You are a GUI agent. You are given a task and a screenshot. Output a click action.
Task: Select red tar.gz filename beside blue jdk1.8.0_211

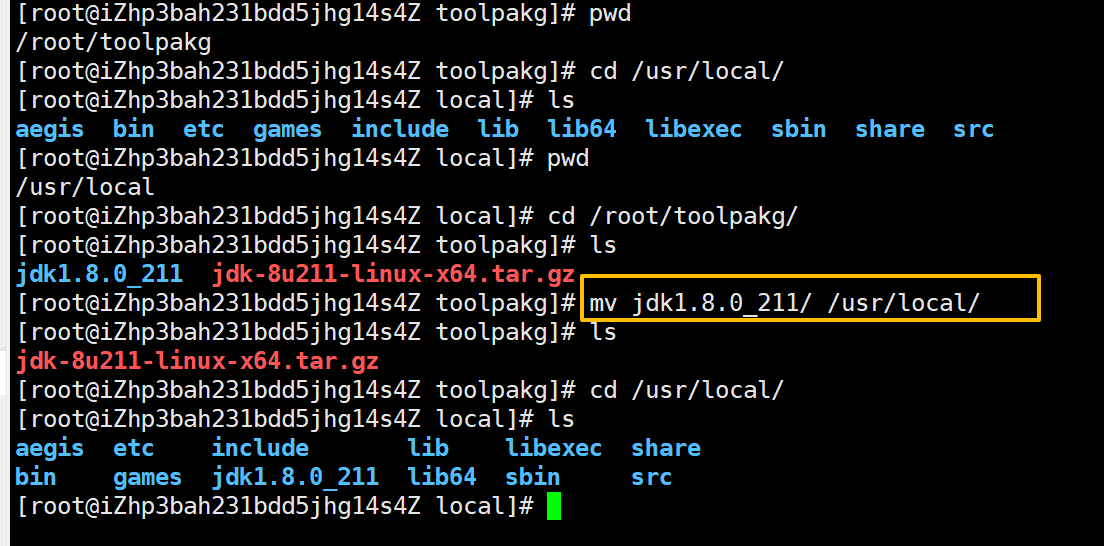tap(394, 273)
